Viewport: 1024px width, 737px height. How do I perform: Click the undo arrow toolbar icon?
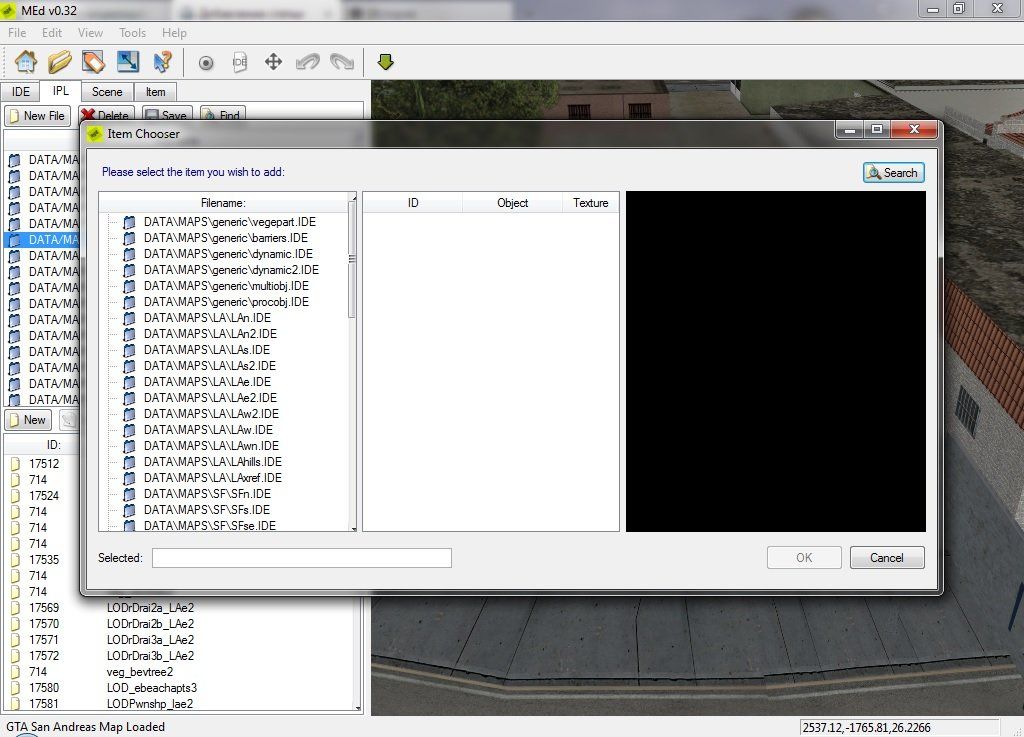(x=308, y=62)
